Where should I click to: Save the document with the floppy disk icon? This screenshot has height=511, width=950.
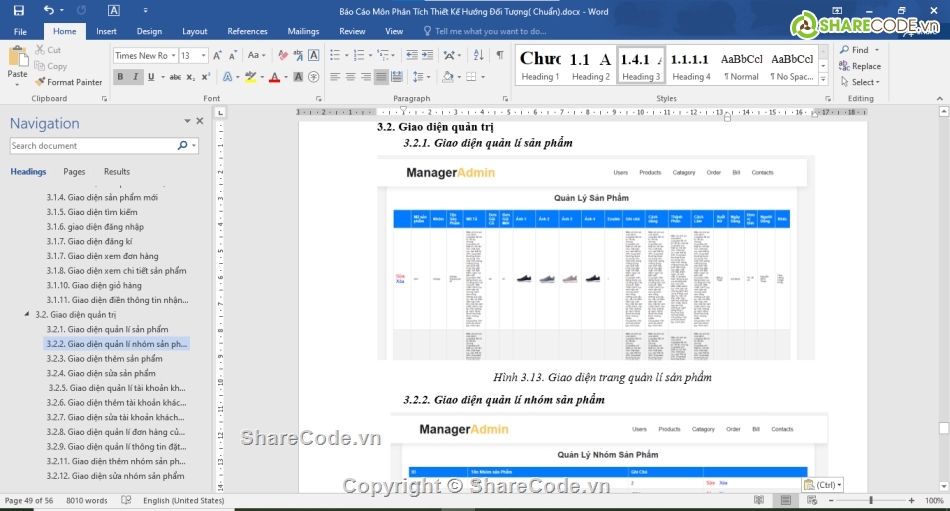tap(19, 10)
